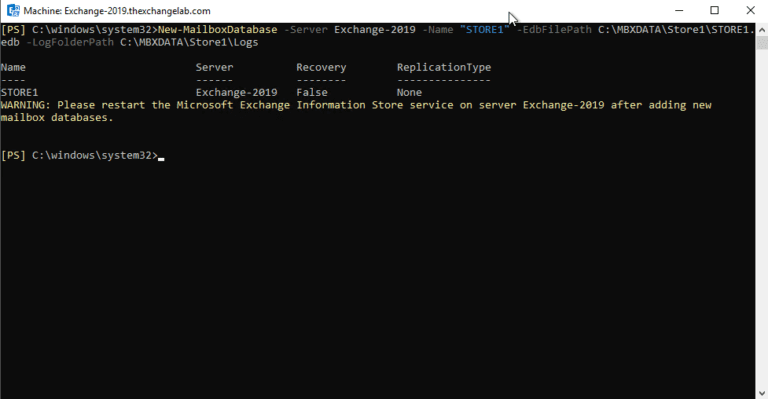Click the False value under Recovery
The height and width of the screenshot is (399, 768).
(312, 93)
